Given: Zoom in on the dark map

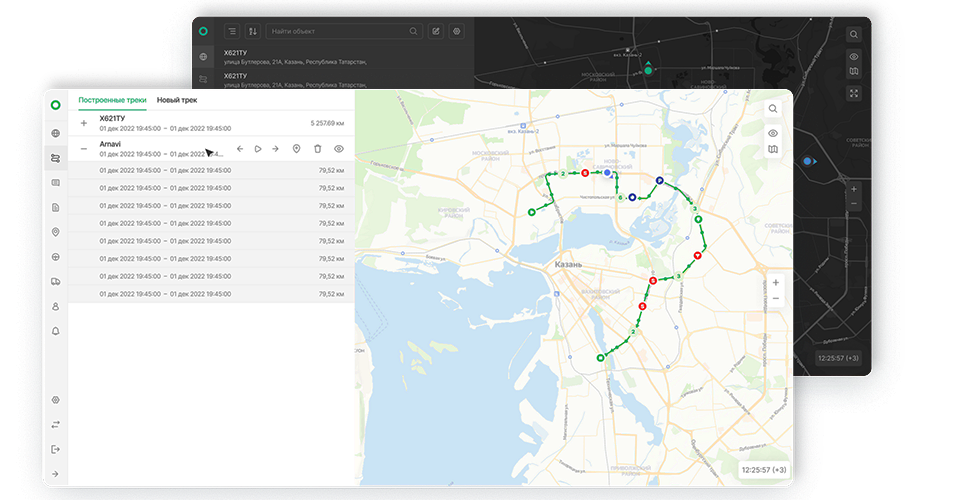Looking at the screenshot, I should [x=853, y=189].
